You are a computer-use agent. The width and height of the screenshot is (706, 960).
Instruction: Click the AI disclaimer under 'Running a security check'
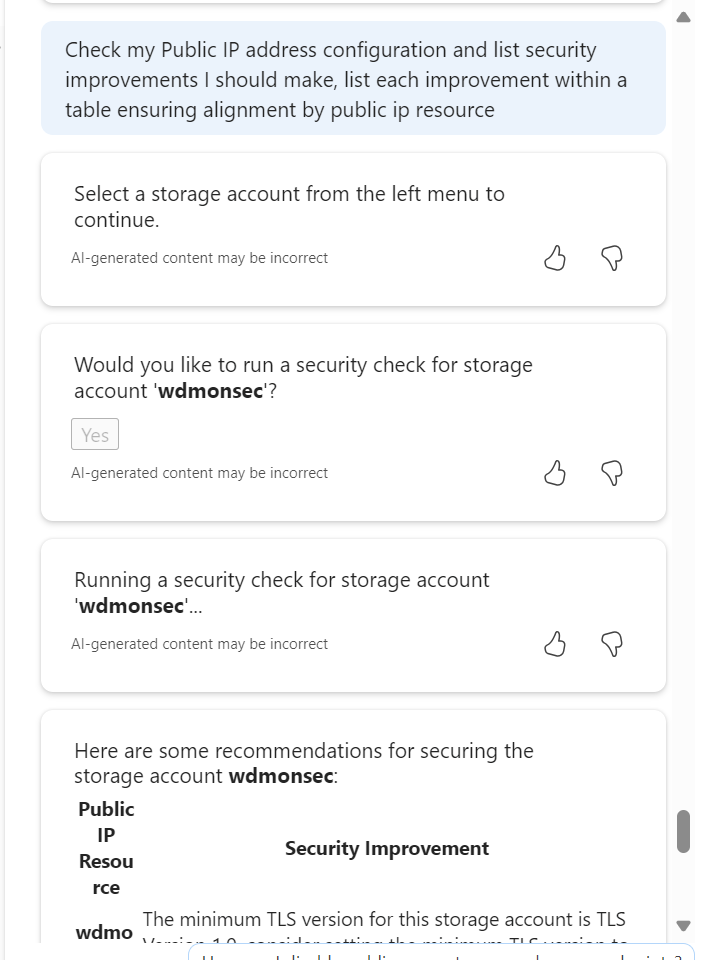point(199,645)
